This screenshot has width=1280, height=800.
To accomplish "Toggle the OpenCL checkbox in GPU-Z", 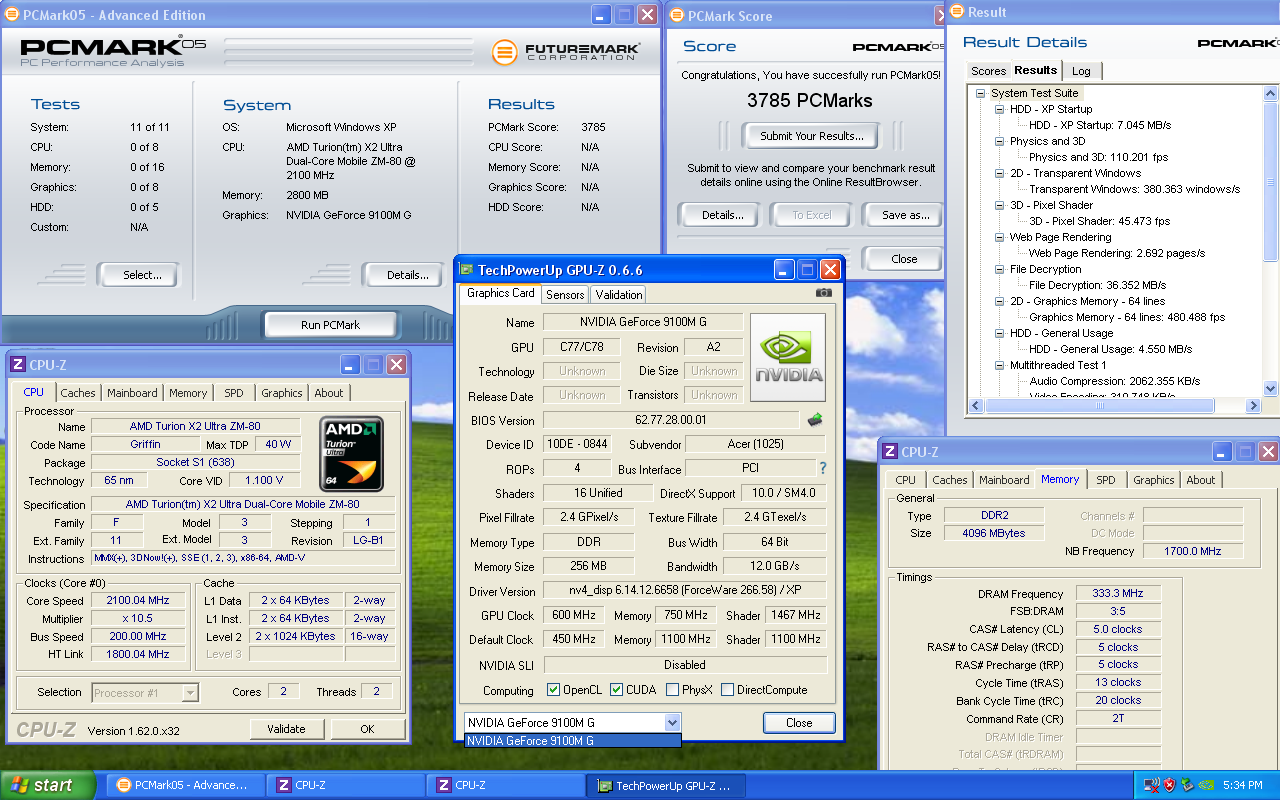I will tap(553, 690).
